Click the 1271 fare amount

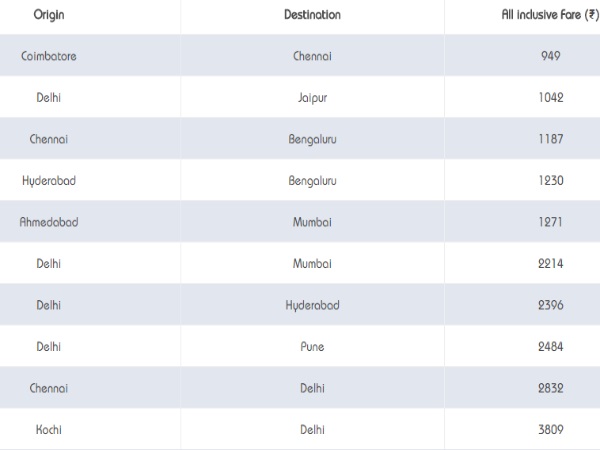550,222
